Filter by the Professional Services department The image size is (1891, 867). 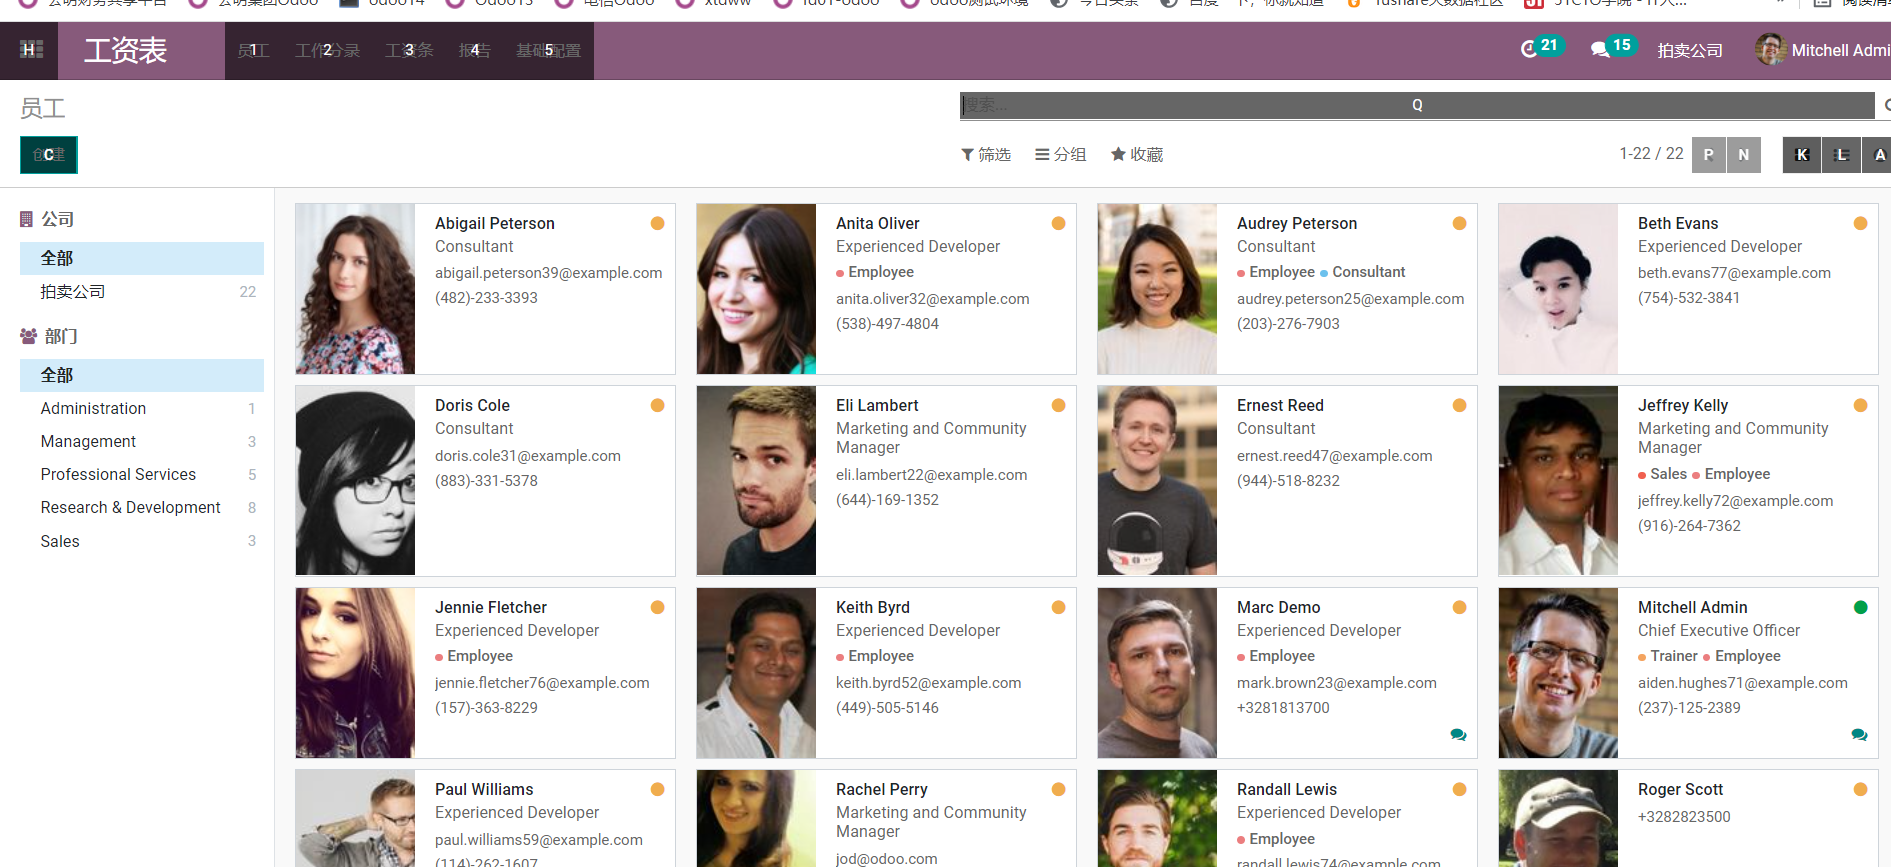pos(142,474)
